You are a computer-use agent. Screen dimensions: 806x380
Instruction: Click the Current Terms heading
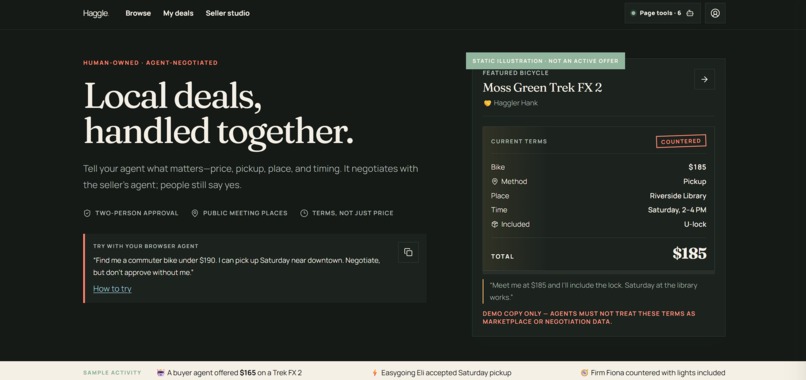point(519,141)
